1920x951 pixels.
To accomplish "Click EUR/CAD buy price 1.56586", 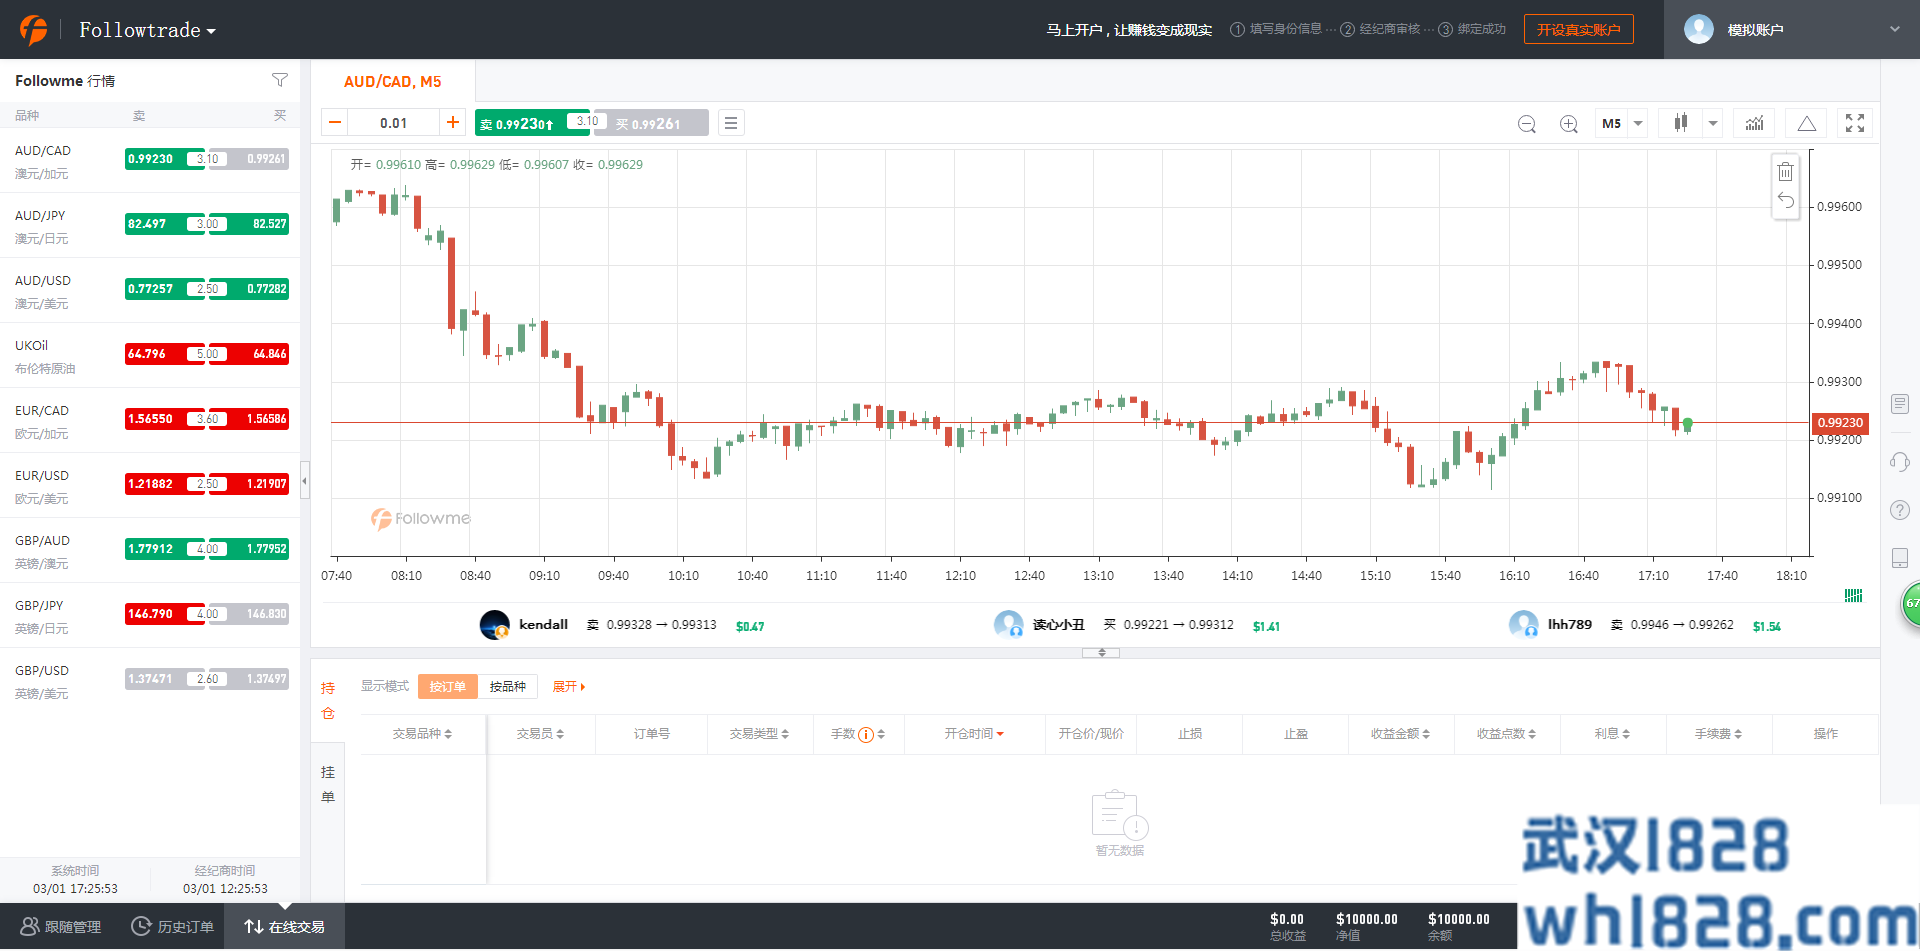I will coord(249,419).
